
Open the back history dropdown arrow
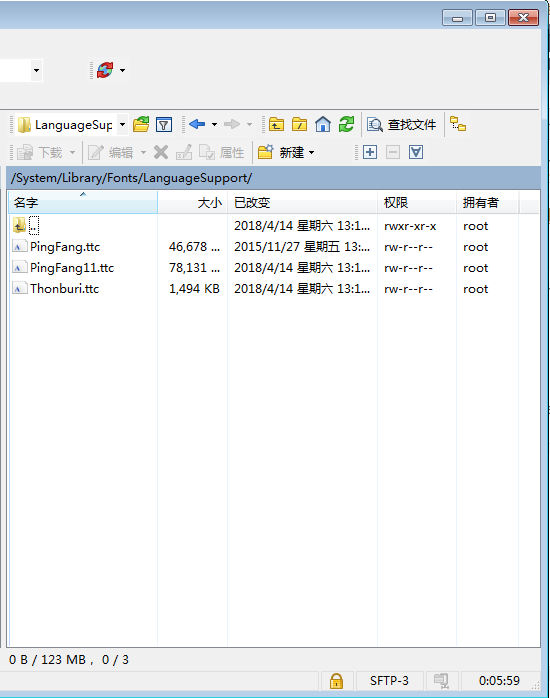pos(214,125)
